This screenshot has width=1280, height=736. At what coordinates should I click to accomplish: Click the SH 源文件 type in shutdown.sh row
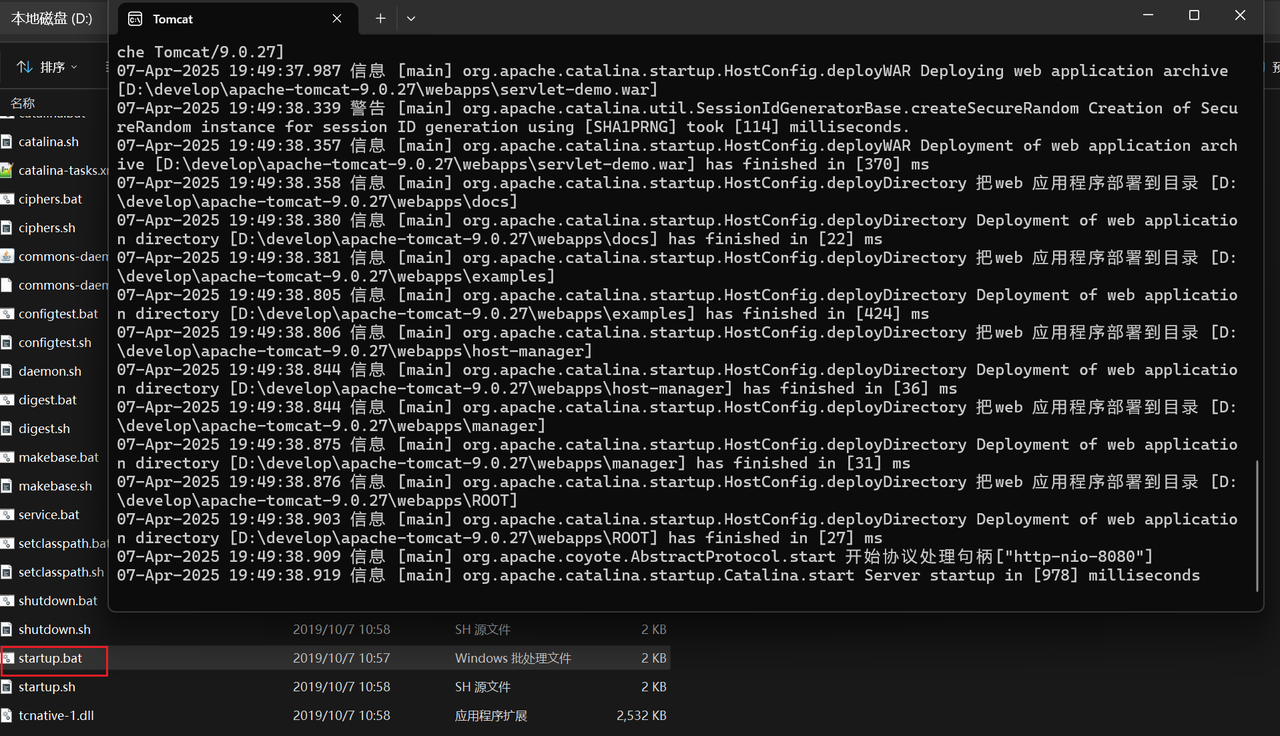(483, 630)
